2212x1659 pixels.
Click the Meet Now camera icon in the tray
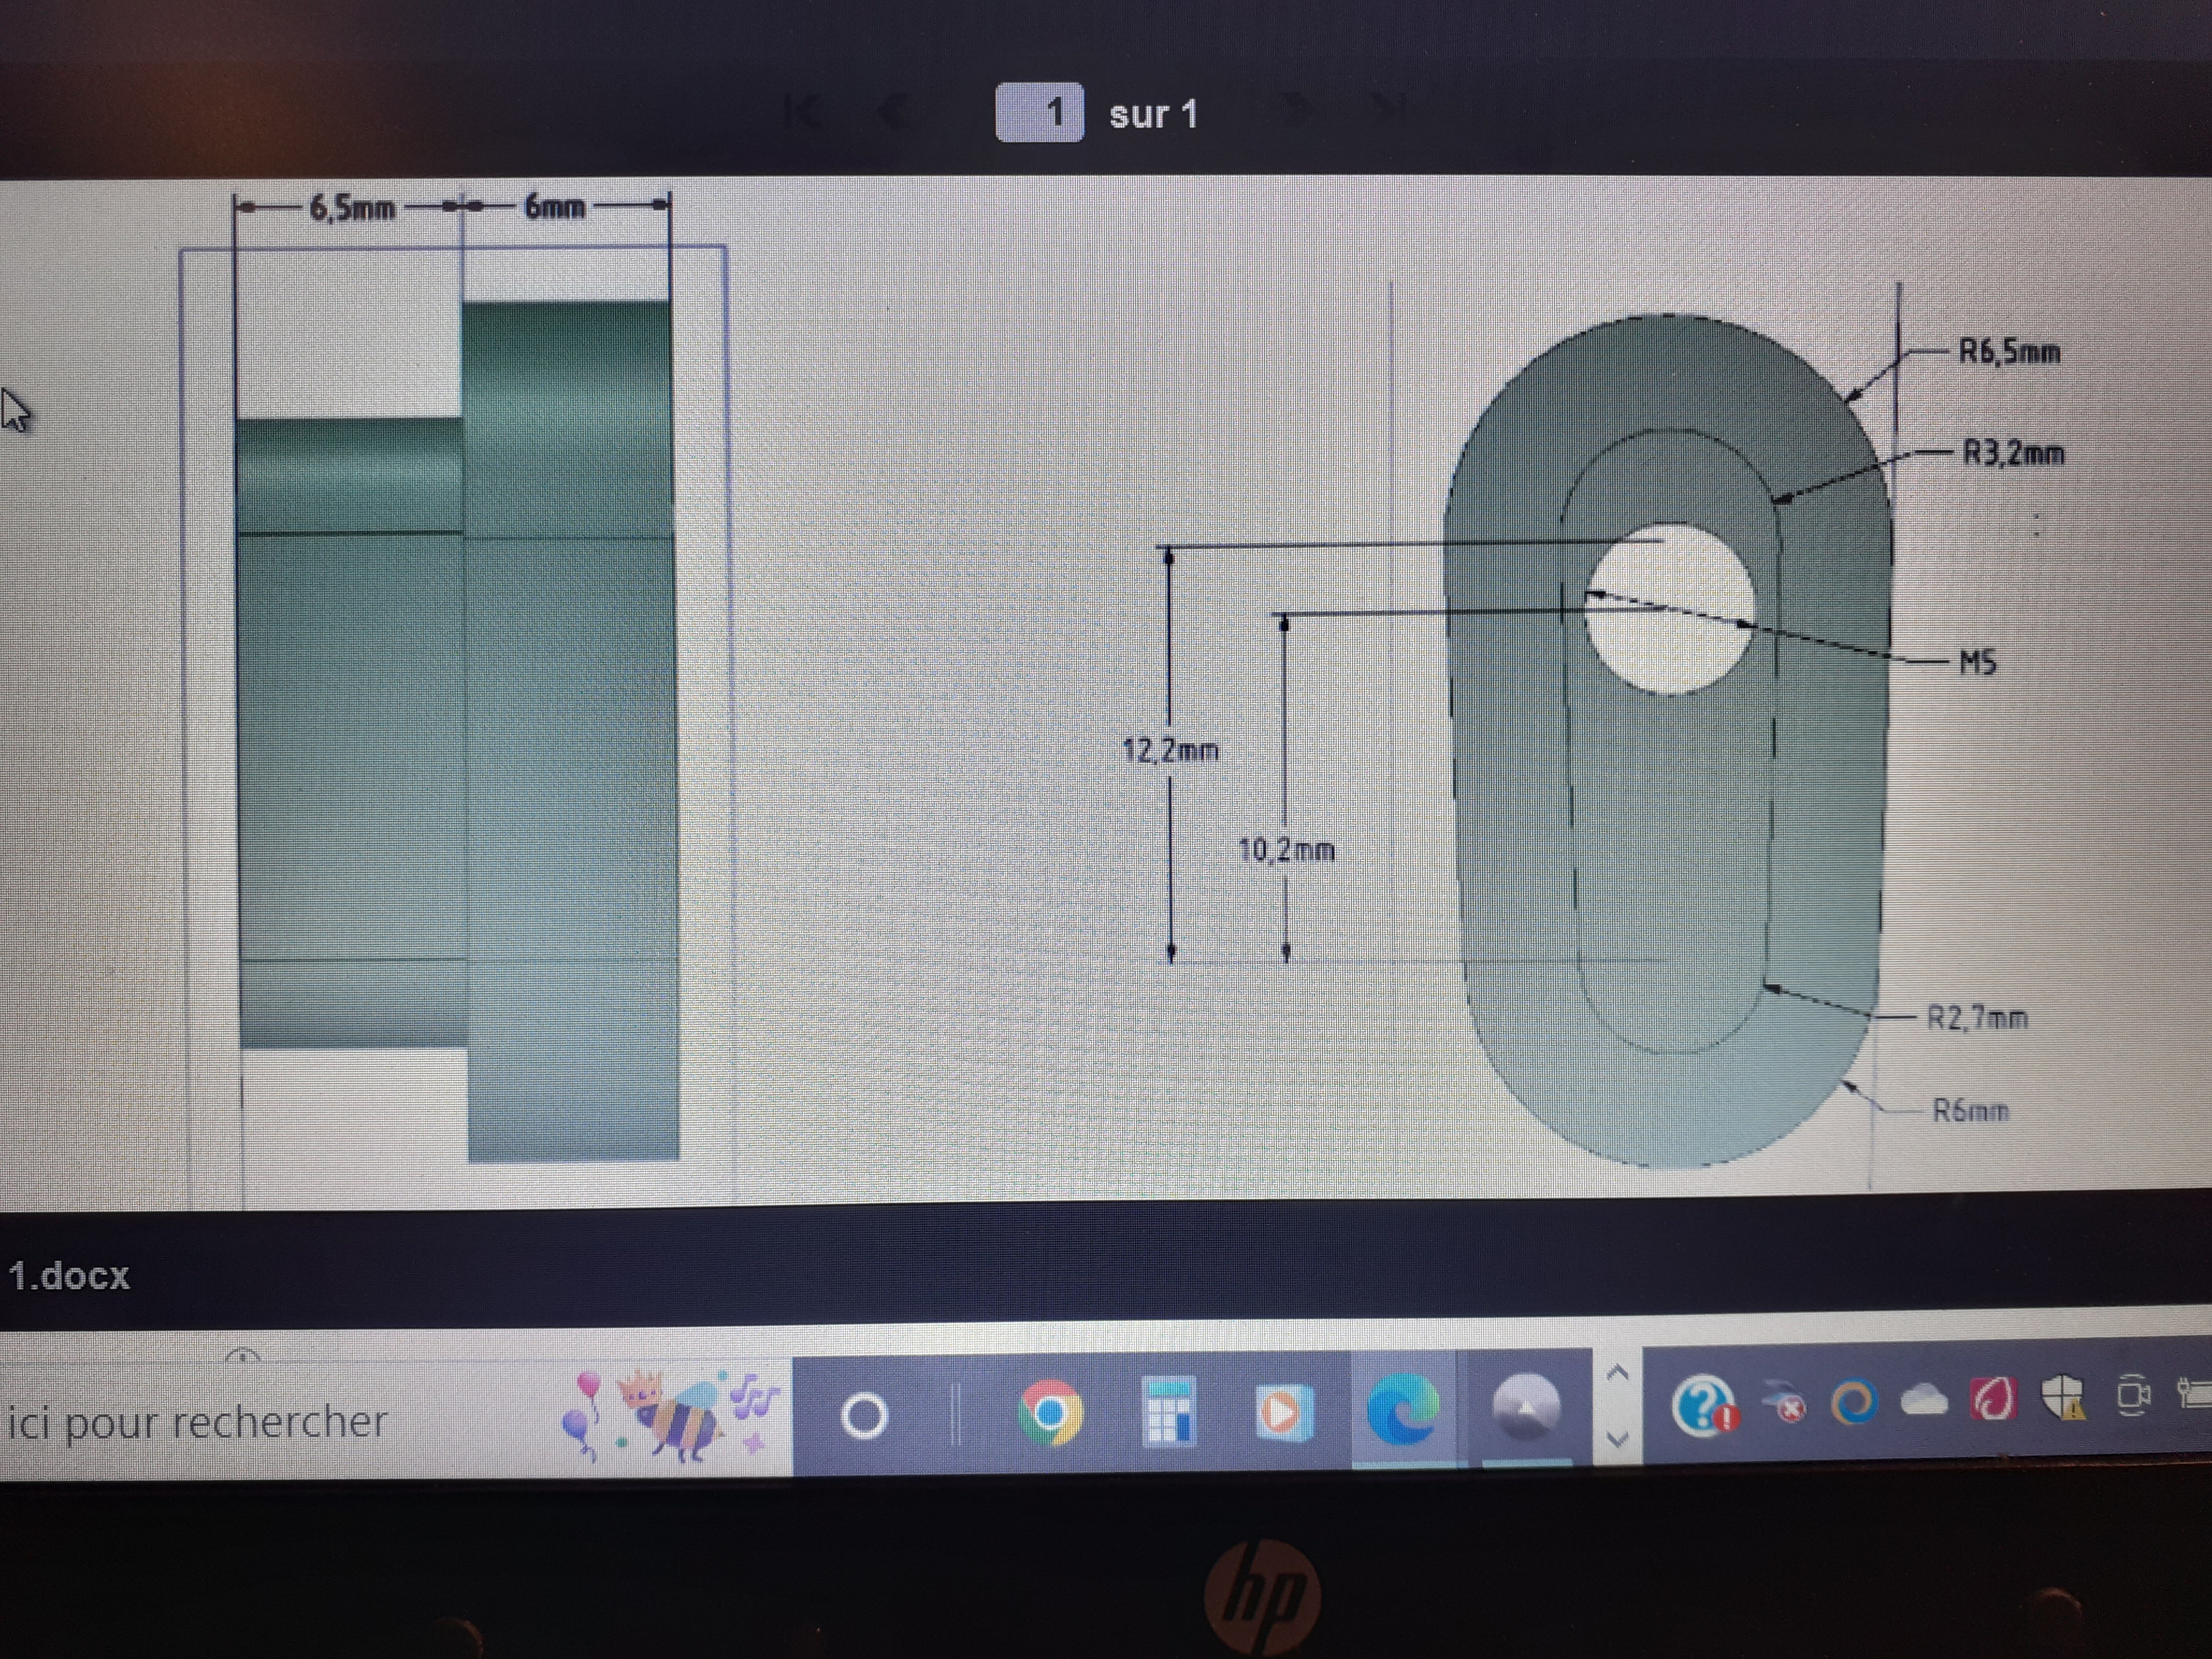[x=2133, y=1395]
